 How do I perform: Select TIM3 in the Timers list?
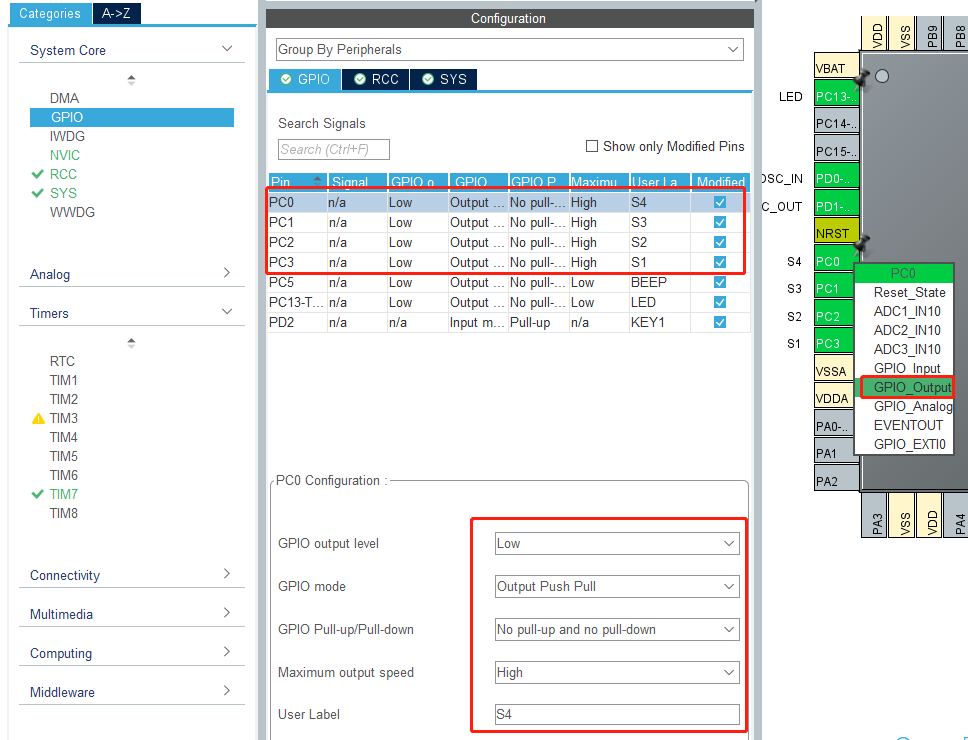64,418
